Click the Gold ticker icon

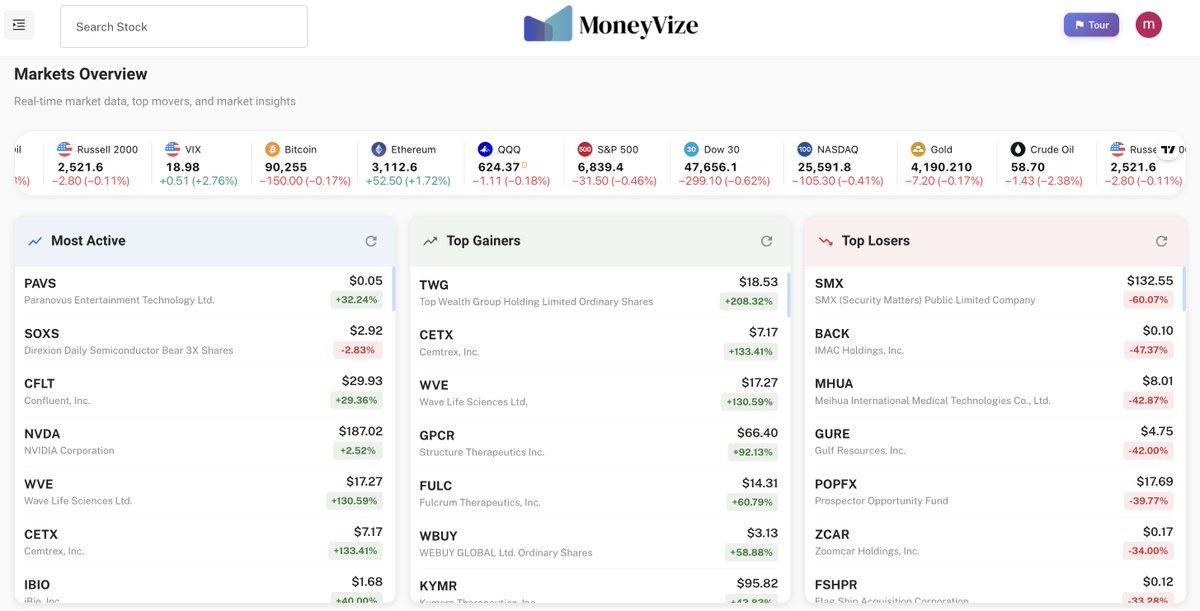pyautogui.click(x=918, y=149)
